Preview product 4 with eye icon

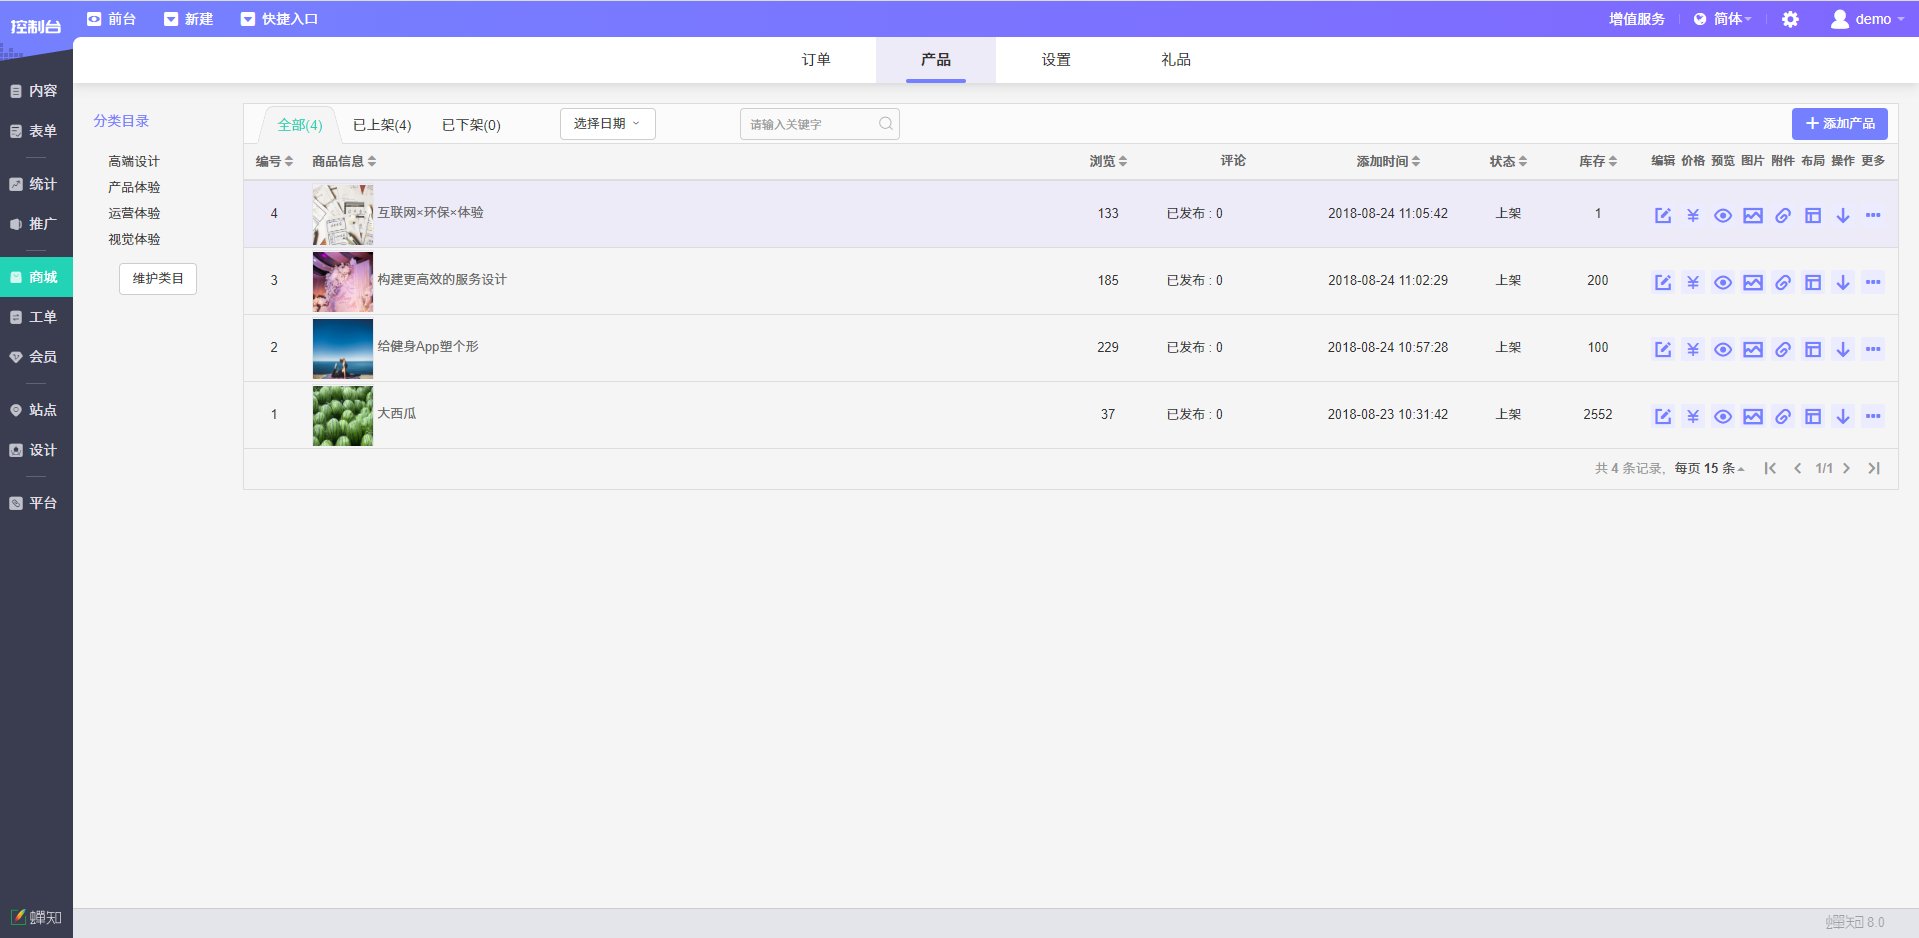pyautogui.click(x=1722, y=215)
